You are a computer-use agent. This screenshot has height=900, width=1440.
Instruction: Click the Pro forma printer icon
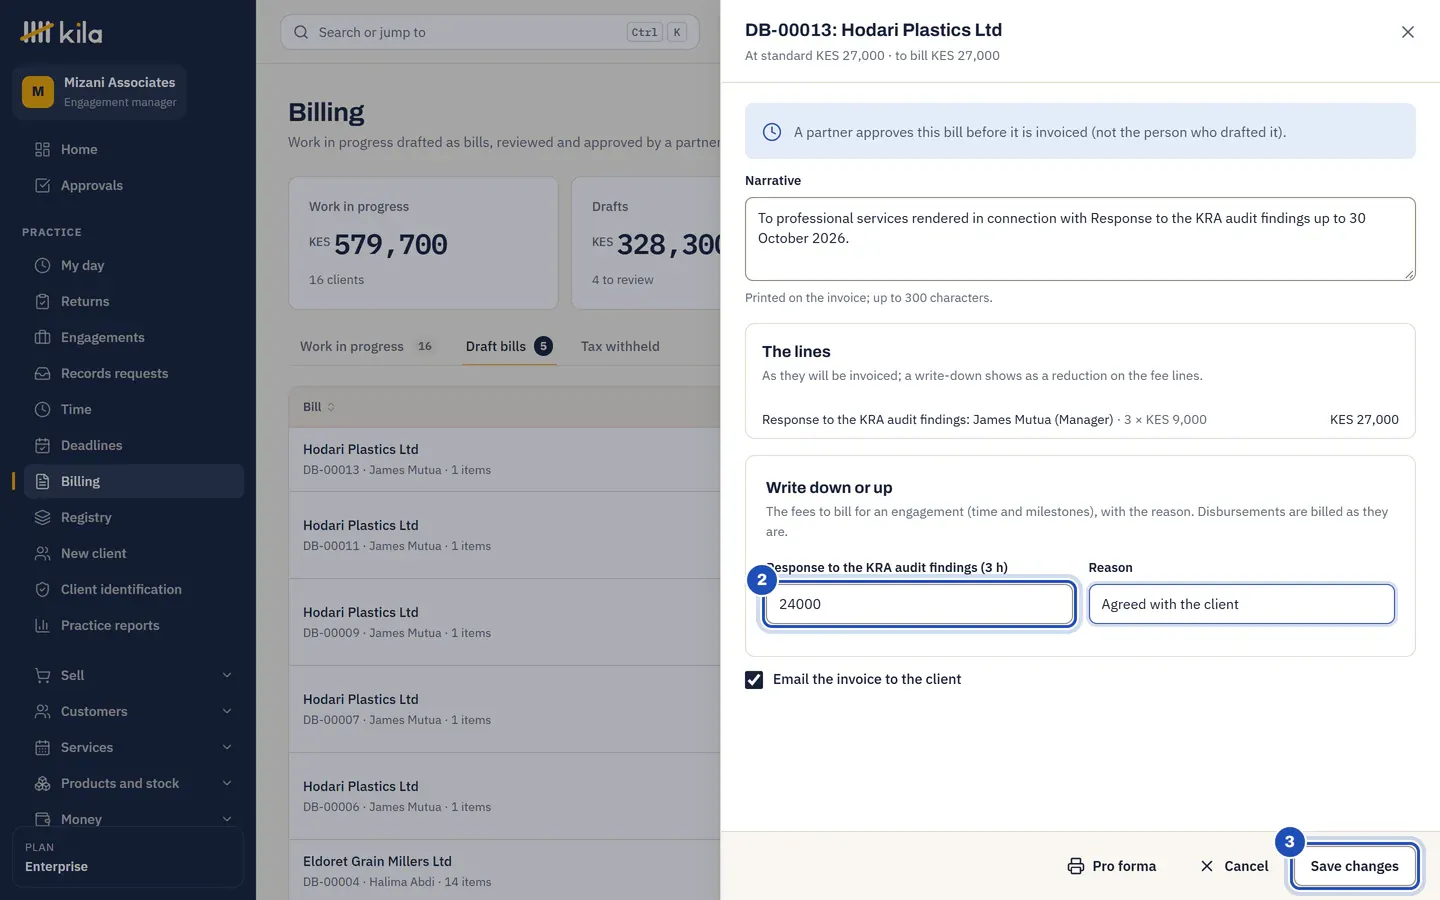(1076, 866)
